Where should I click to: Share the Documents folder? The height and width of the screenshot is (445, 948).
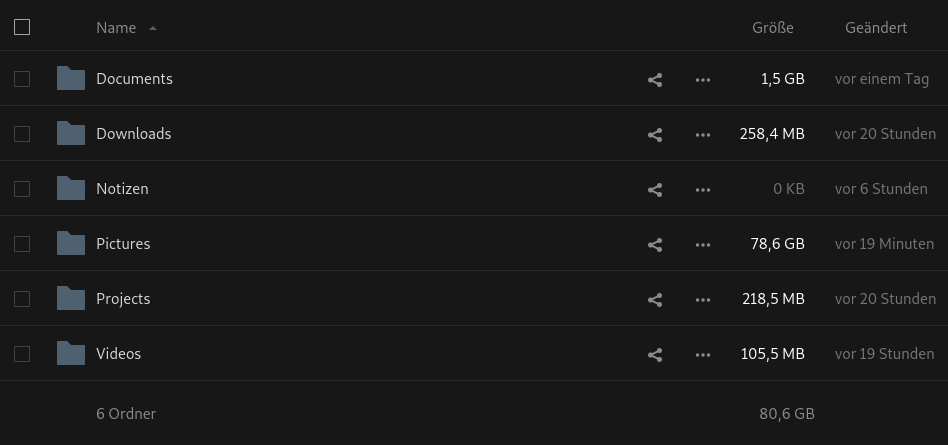[655, 80]
